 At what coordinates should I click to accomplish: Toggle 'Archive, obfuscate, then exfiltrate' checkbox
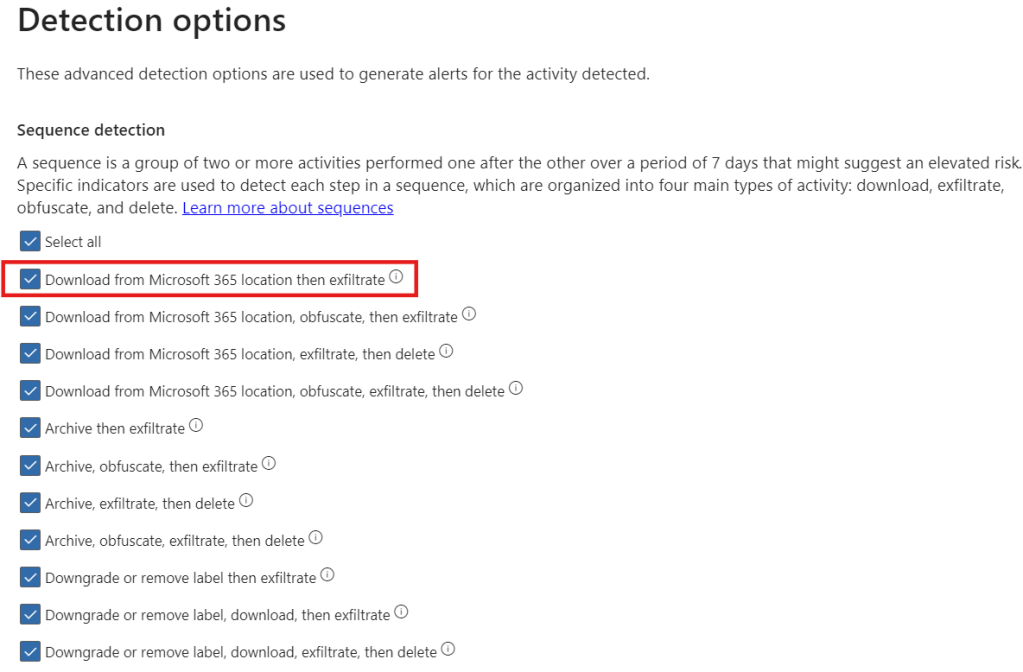click(30, 465)
